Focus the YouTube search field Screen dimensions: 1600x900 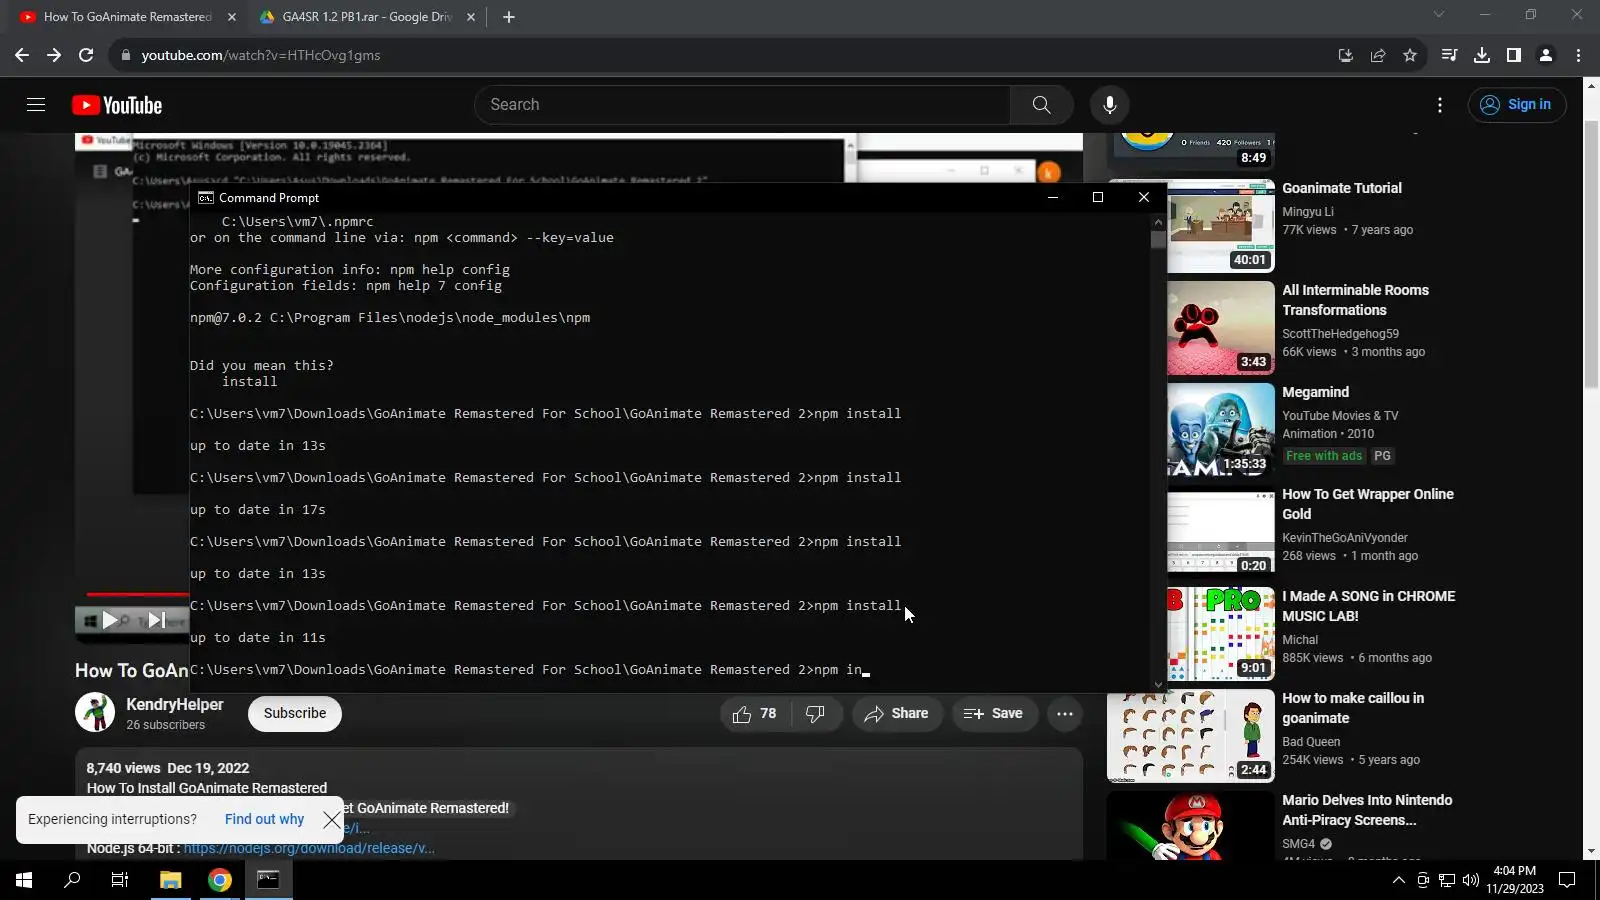[x=742, y=105]
